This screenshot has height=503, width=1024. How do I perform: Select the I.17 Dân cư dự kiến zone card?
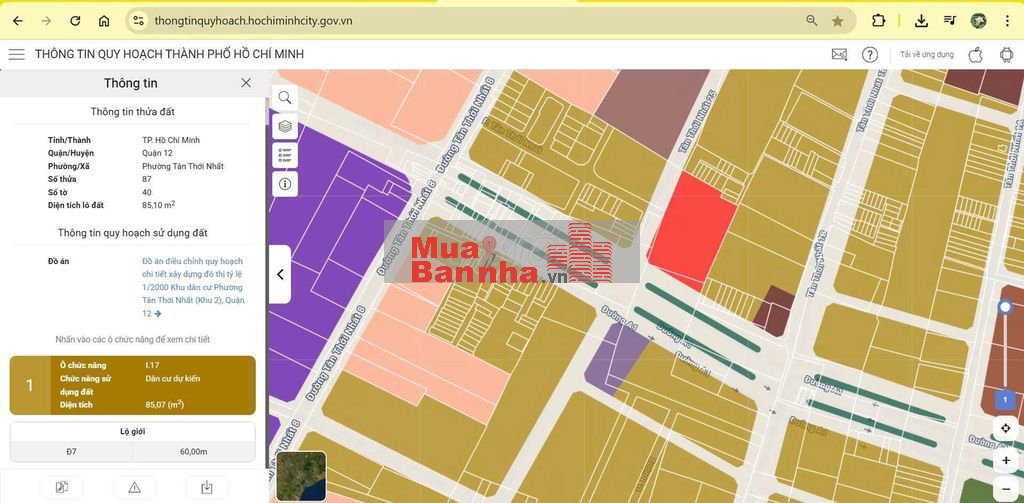(133, 385)
